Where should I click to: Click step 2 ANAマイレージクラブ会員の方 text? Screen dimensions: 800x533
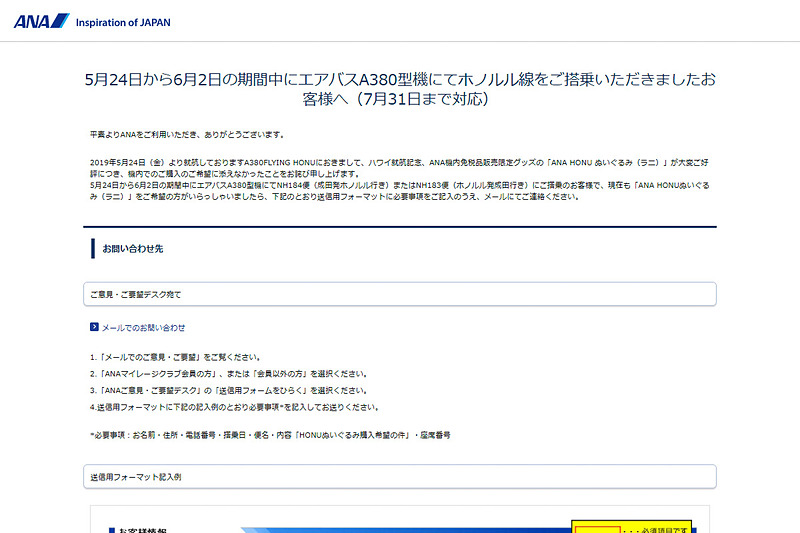tap(229, 374)
